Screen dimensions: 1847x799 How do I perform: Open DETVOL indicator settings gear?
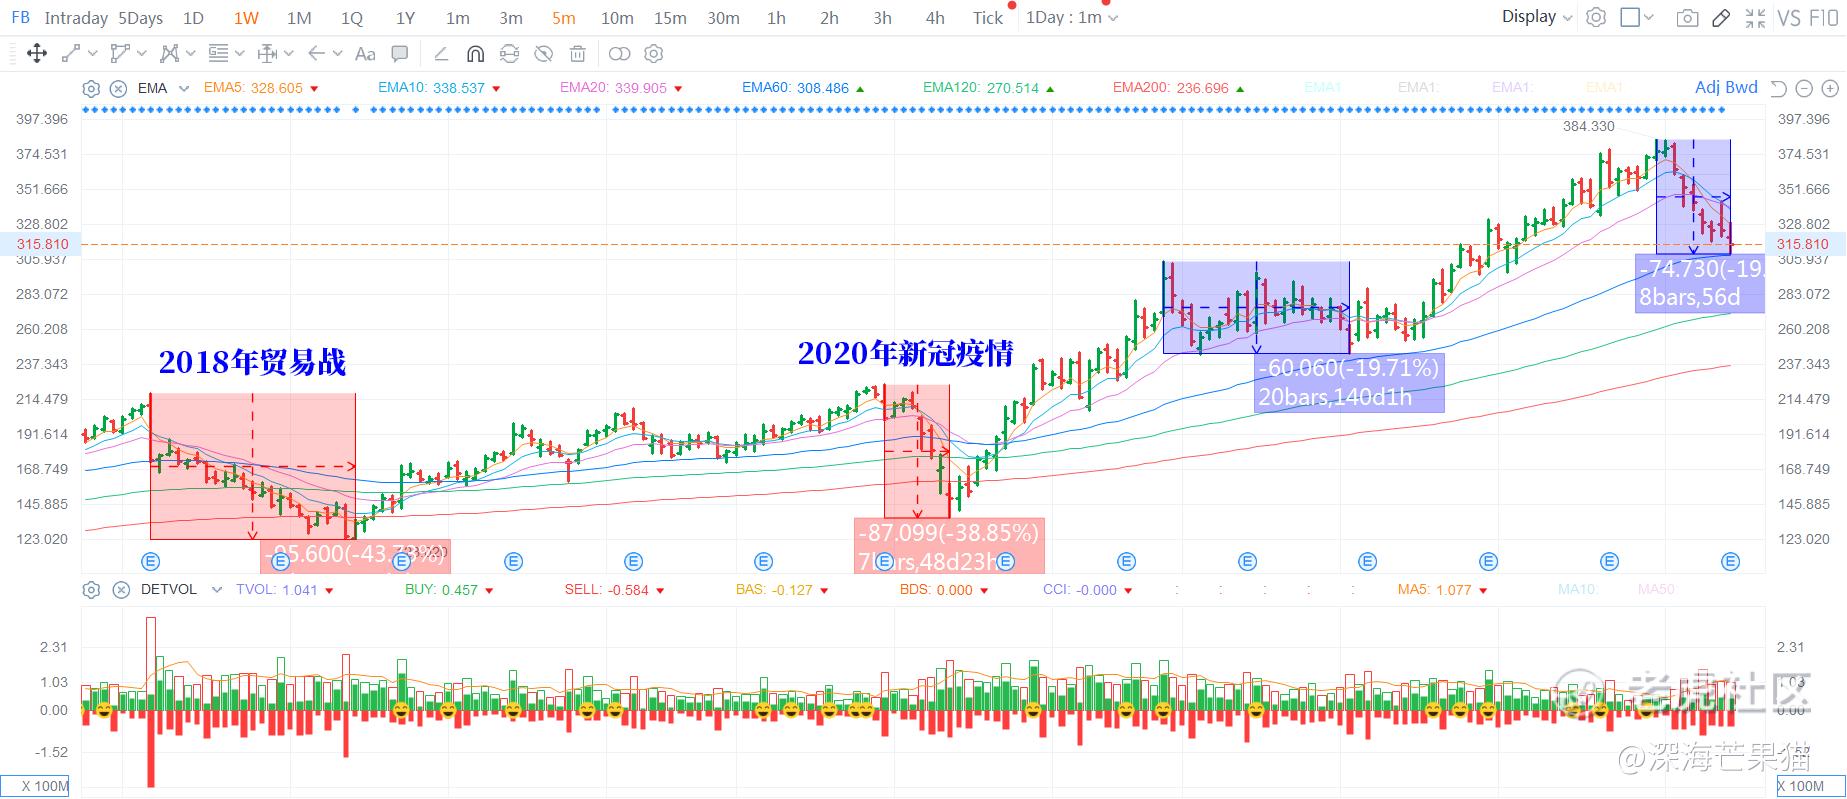[x=91, y=590]
